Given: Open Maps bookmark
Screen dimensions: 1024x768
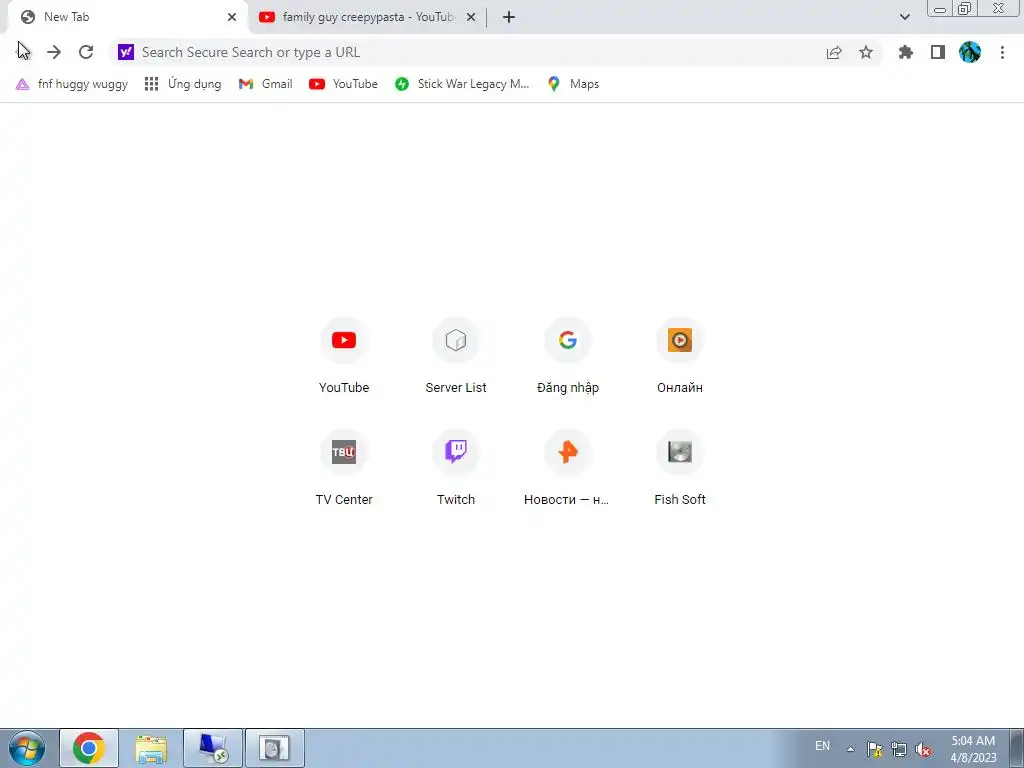Looking at the screenshot, I should click(x=573, y=84).
